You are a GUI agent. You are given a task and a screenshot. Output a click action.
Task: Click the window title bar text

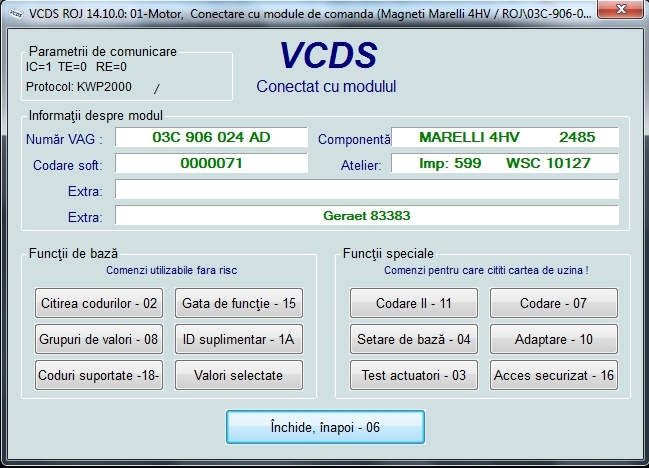[310, 14]
